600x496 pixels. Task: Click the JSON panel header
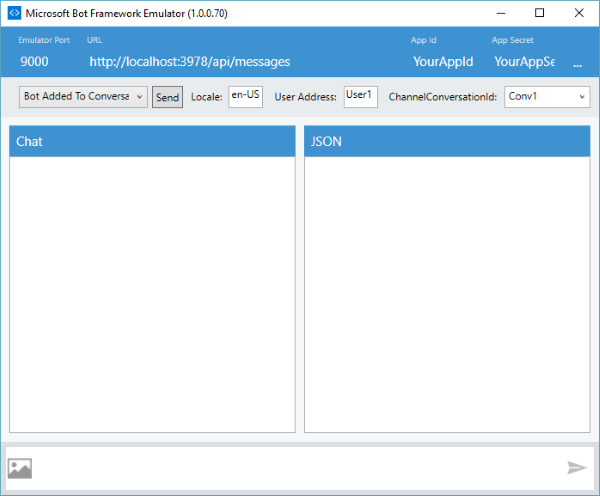click(x=447, y=141)
